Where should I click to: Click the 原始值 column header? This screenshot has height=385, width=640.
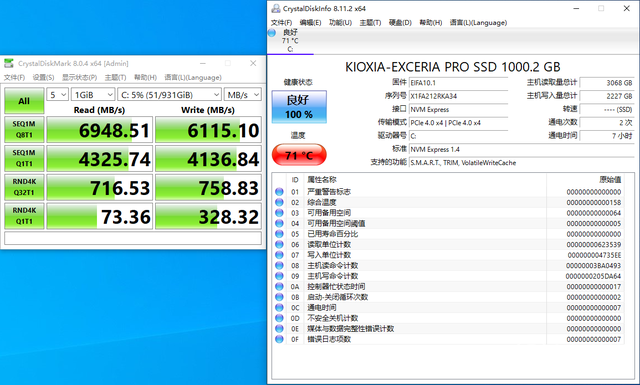tap(610, 180)
